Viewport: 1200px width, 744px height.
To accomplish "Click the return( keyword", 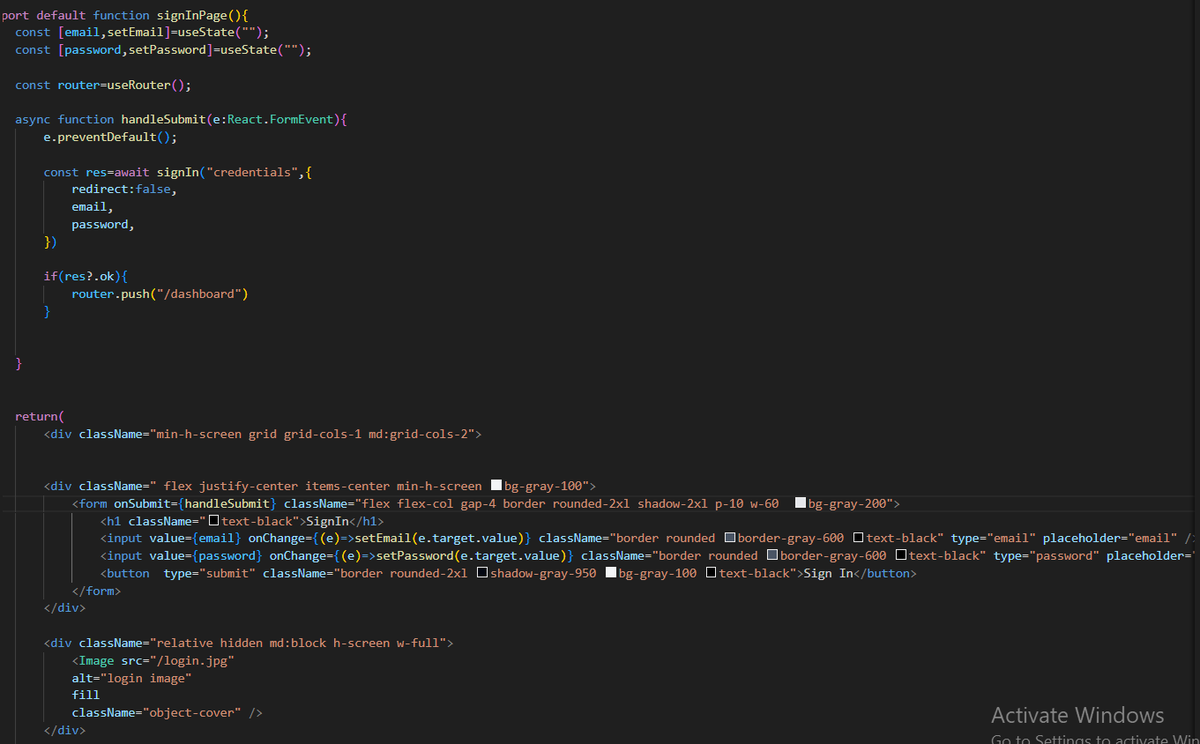I will click(x=40, y=416).
